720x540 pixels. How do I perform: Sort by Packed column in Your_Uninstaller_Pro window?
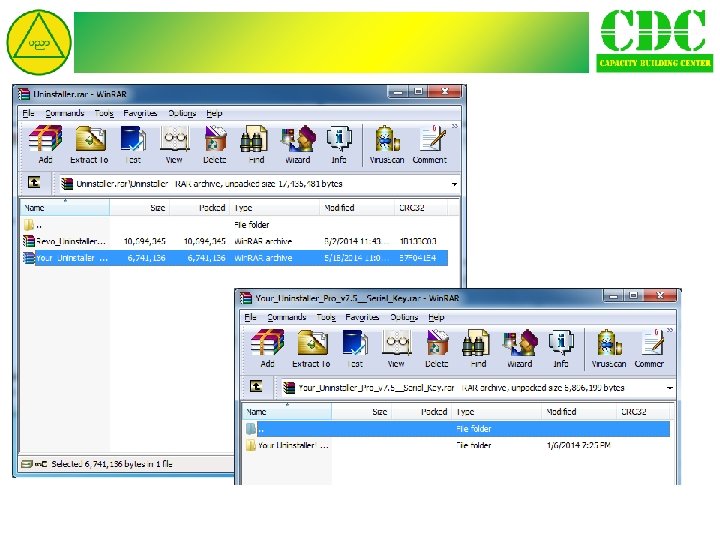pyautogui.click(x=422, y=411)
